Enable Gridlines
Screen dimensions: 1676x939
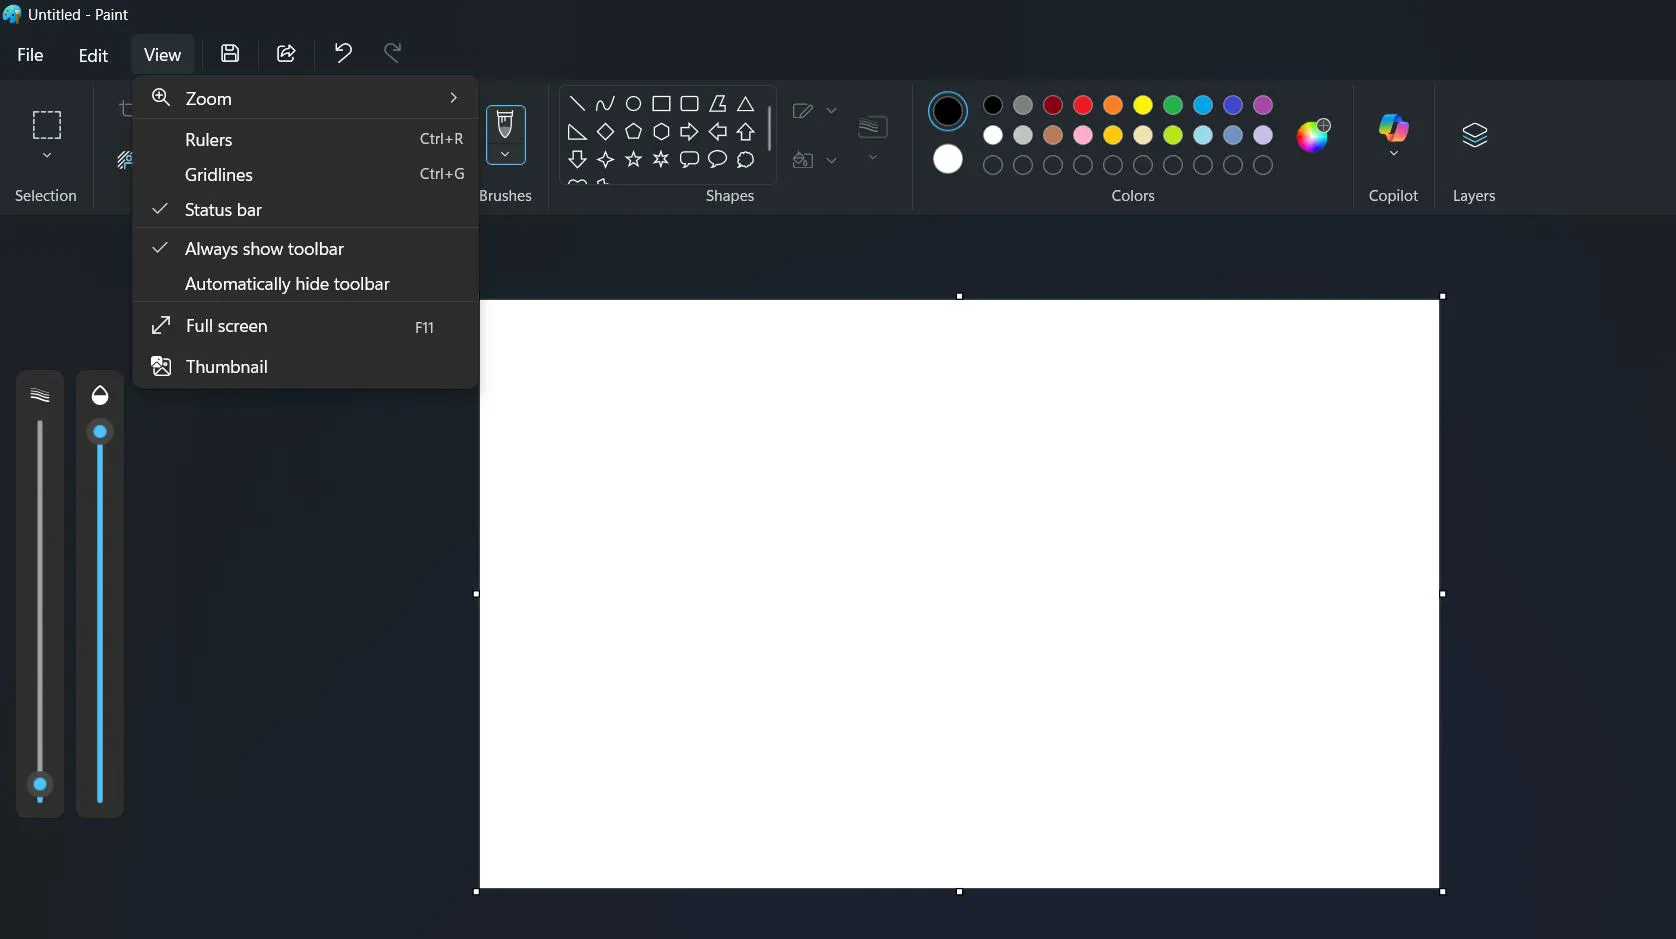[x=220, y=174]
